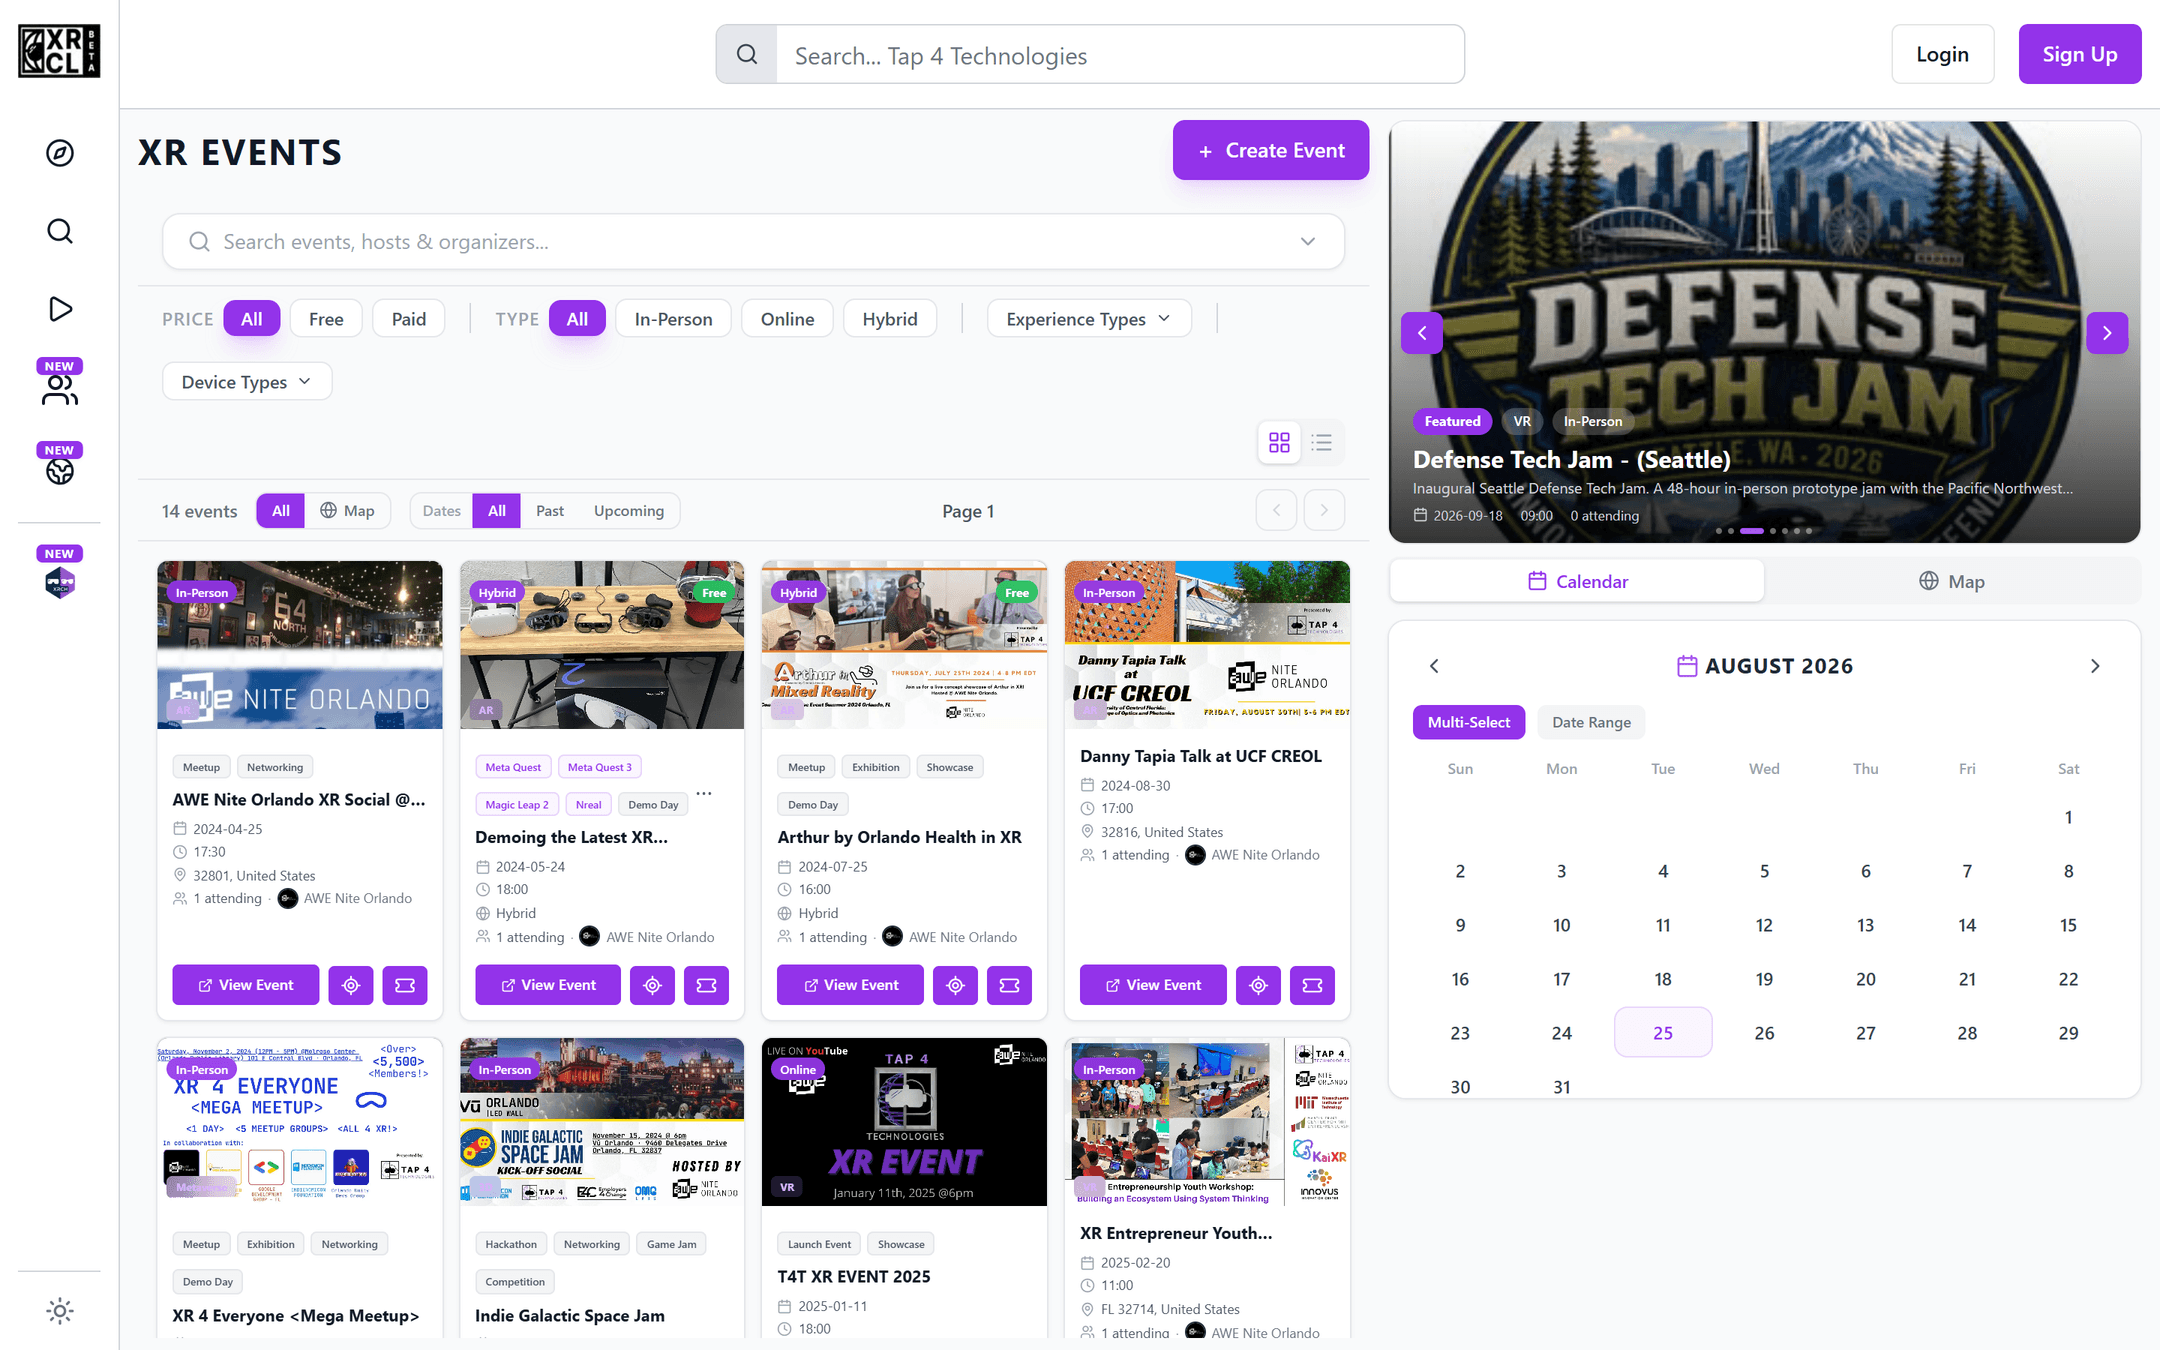Click ticket icon for Danny Tapia Talk
Viewport: 2160px width, 1350px height.
[1313, 985]
